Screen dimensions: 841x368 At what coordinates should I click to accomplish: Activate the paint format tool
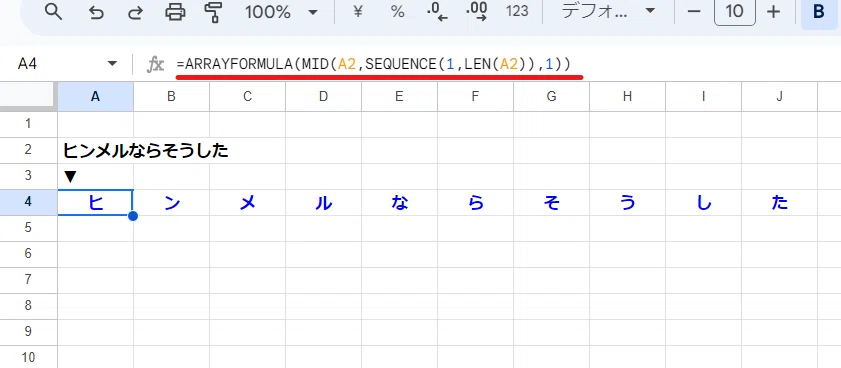[214, 11]
